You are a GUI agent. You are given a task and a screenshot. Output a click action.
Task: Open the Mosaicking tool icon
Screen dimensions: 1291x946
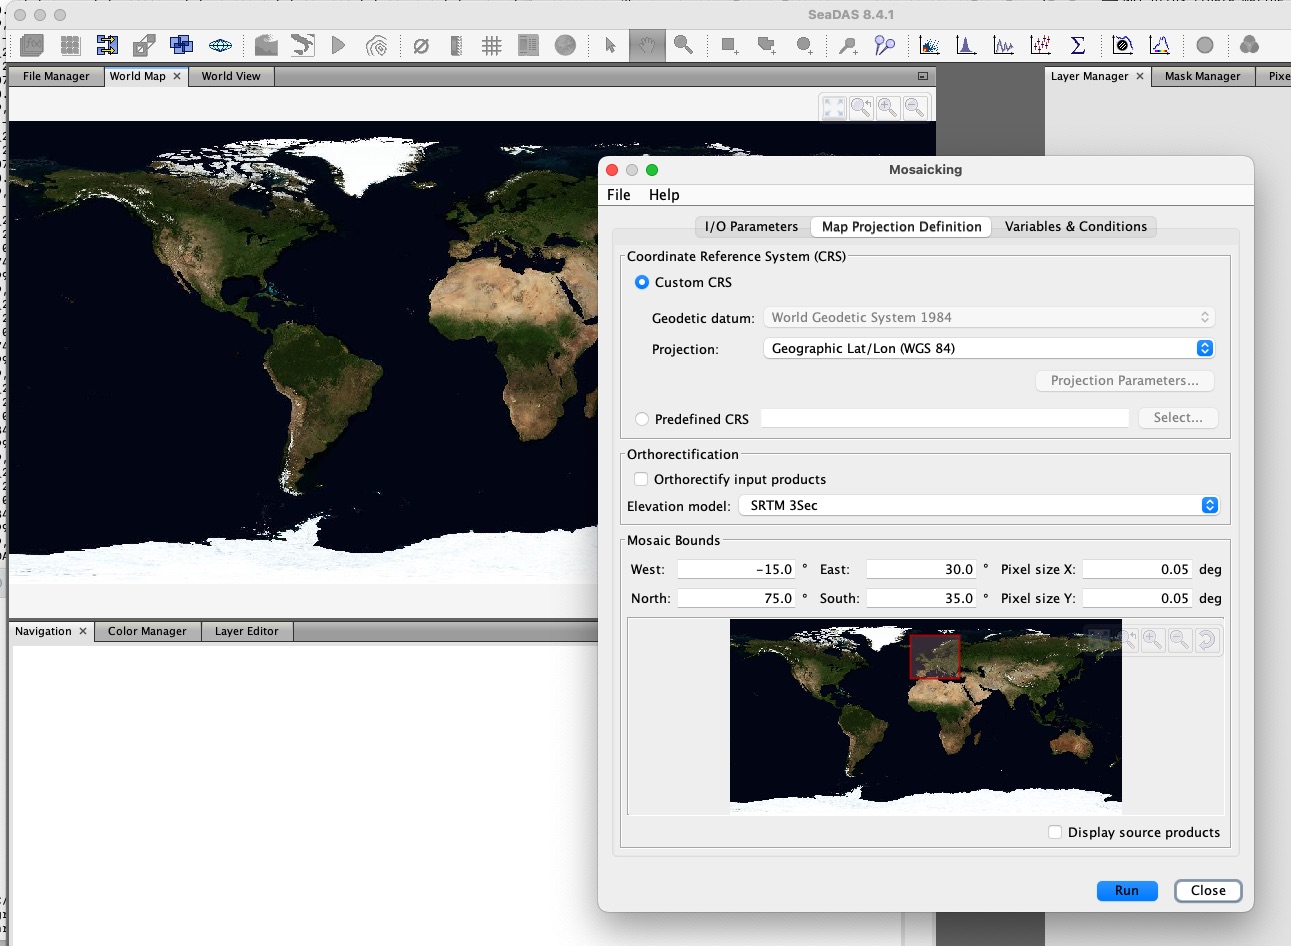(181, 45)
